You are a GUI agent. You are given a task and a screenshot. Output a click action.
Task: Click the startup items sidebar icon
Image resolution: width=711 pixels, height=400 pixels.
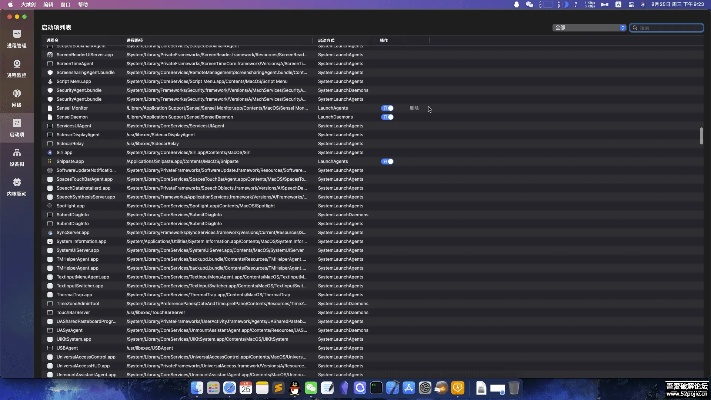coord(16,127)
